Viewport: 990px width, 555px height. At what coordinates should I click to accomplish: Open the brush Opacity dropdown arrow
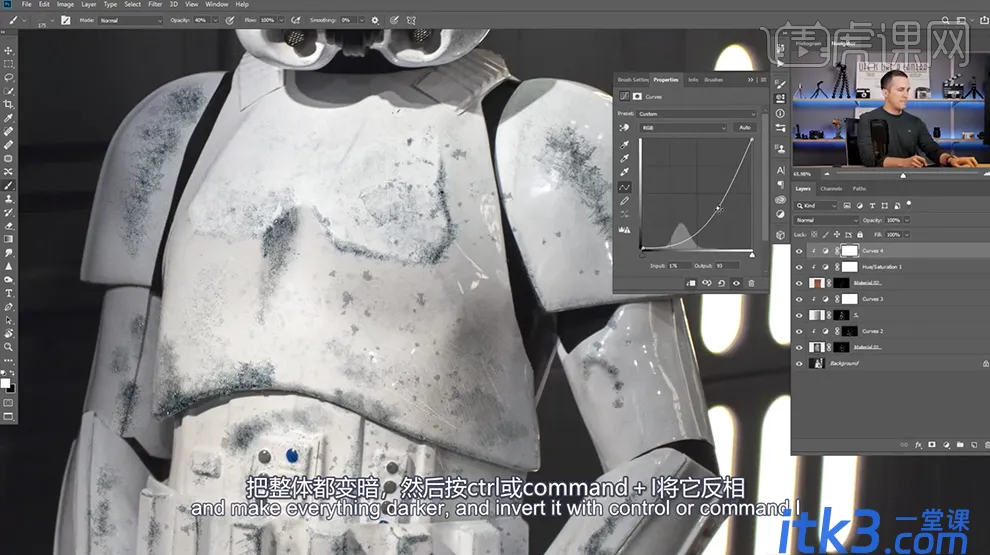pos(215,20)
